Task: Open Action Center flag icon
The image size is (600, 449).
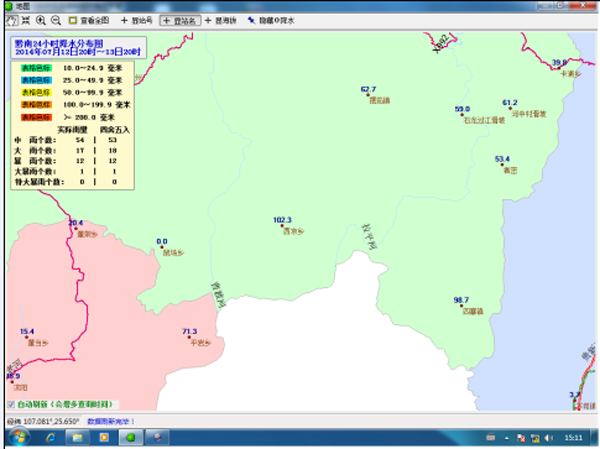Action: pyautogui.click(x=521, y=438)
